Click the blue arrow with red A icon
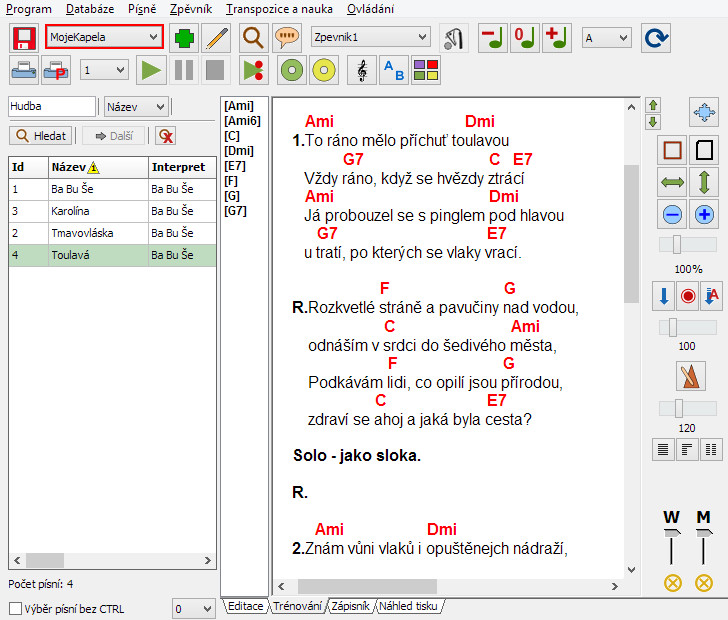 tap(711, 296)
